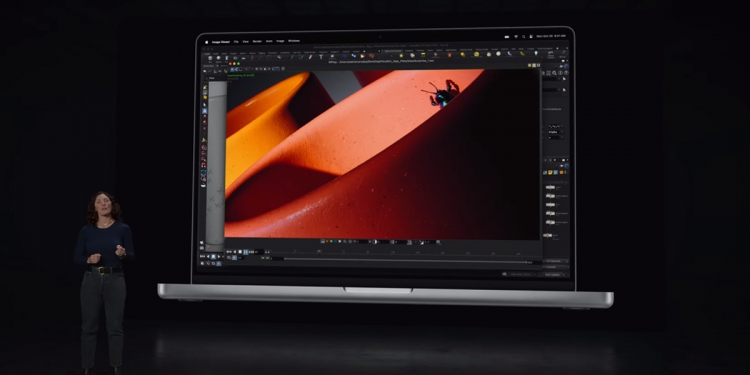Jump to last frame in MPlay

(x=251, y=252)
